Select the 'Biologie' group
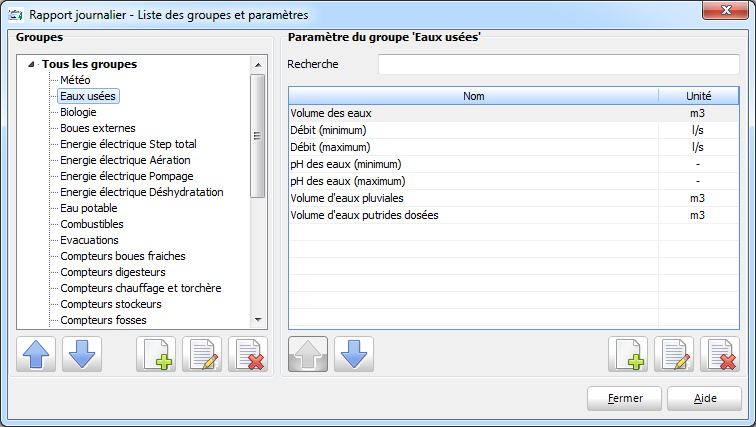This screenshot has height=427, width=756. [x=78, y=112]
